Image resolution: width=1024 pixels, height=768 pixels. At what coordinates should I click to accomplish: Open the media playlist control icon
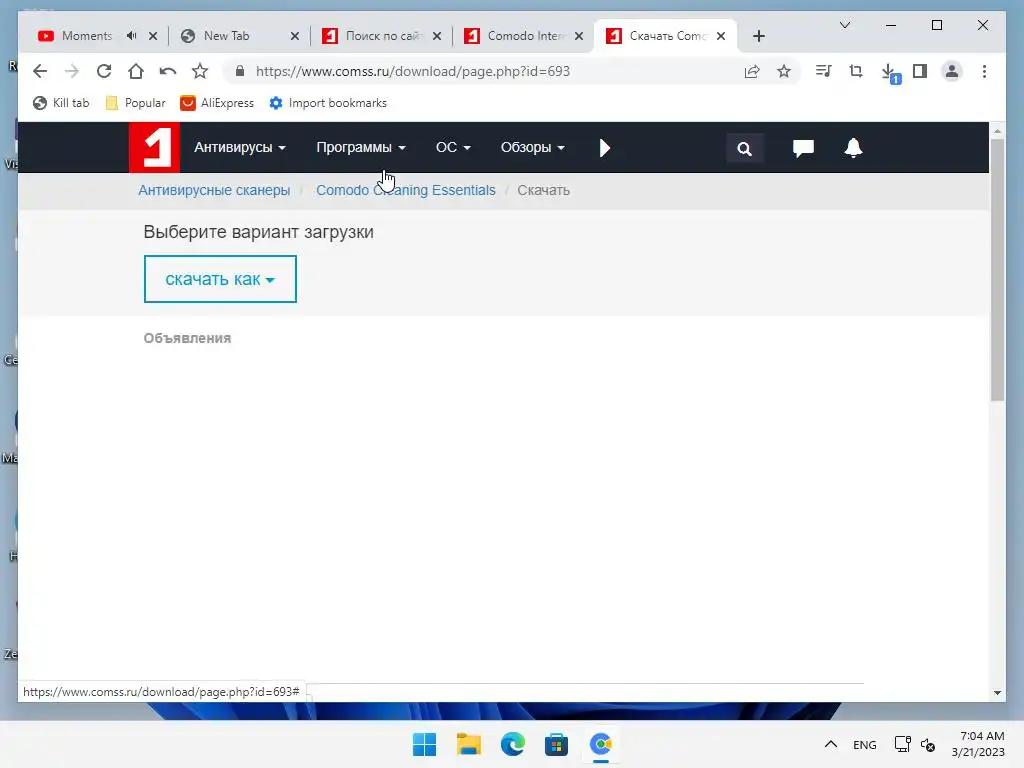point(824,71)
